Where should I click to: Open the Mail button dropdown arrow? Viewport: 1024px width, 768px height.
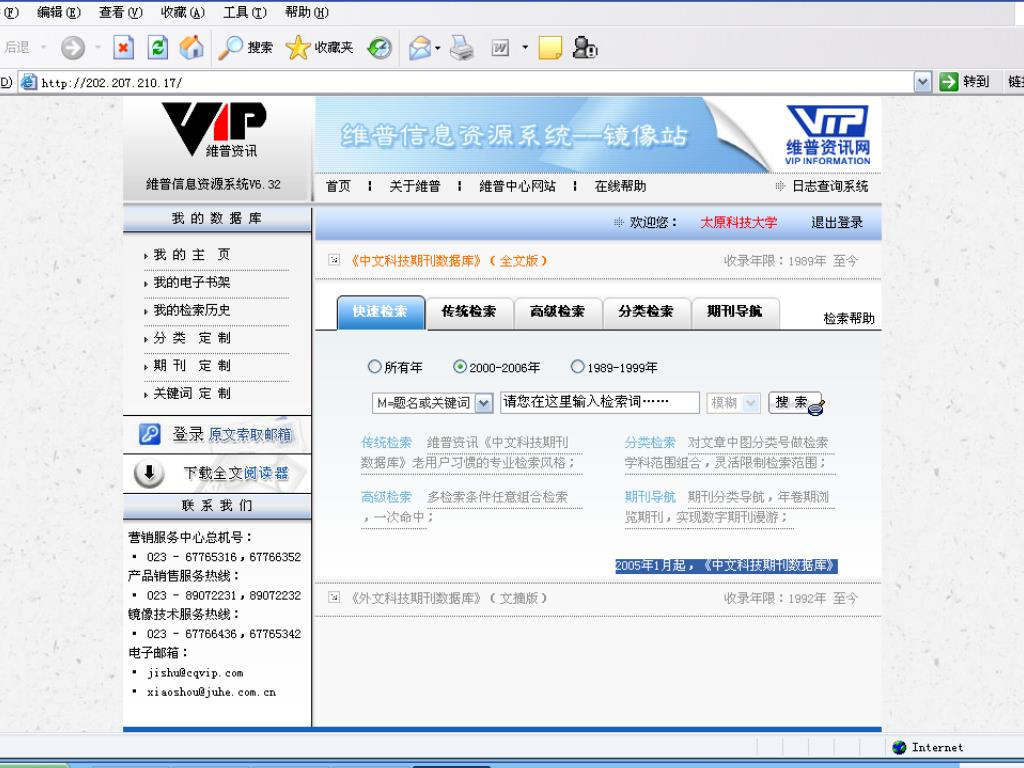(438, 48)
